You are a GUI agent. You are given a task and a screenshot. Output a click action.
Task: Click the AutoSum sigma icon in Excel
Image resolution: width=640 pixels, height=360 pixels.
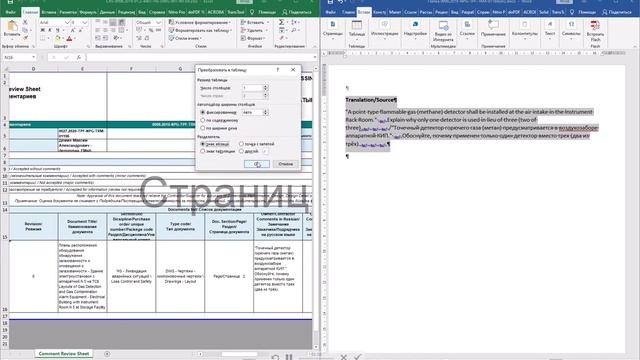coord(282,22)
